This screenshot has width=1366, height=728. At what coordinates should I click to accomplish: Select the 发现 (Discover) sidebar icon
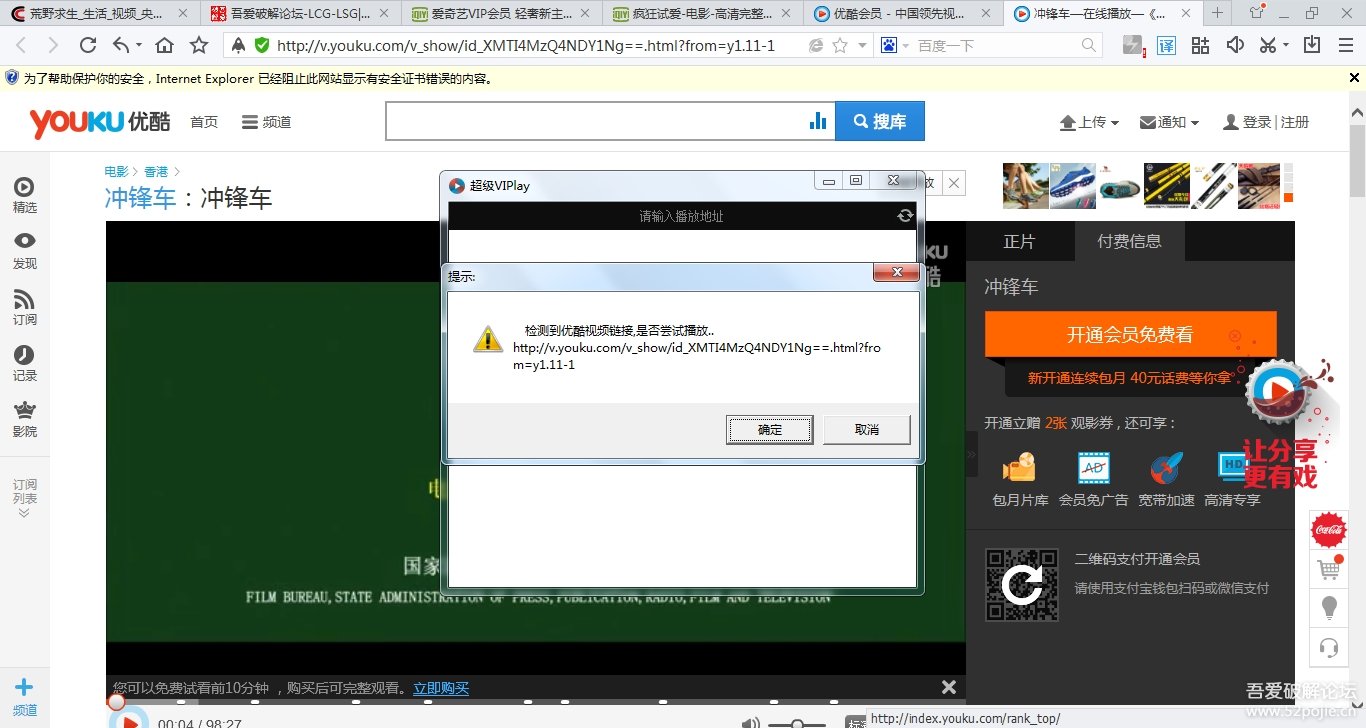point(22,250)
